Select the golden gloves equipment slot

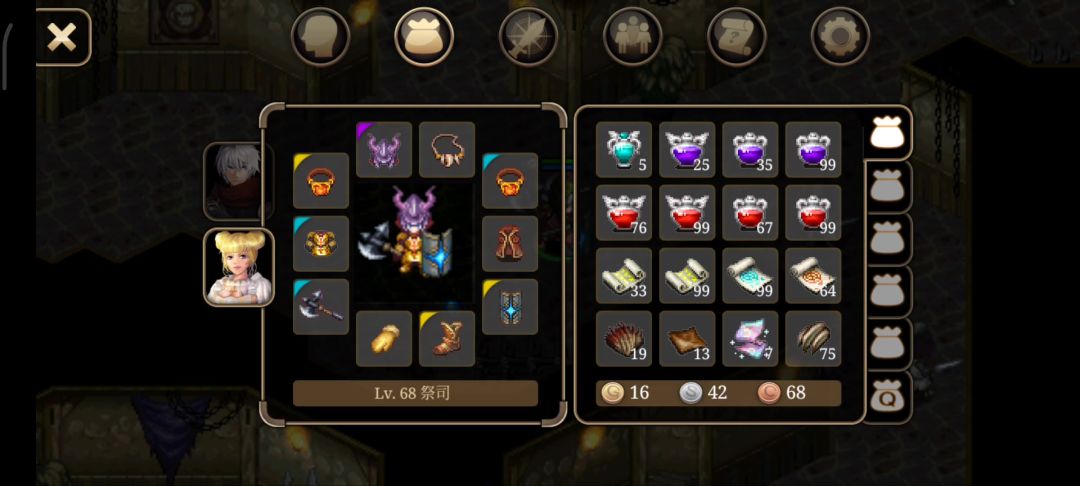(384, 339)
